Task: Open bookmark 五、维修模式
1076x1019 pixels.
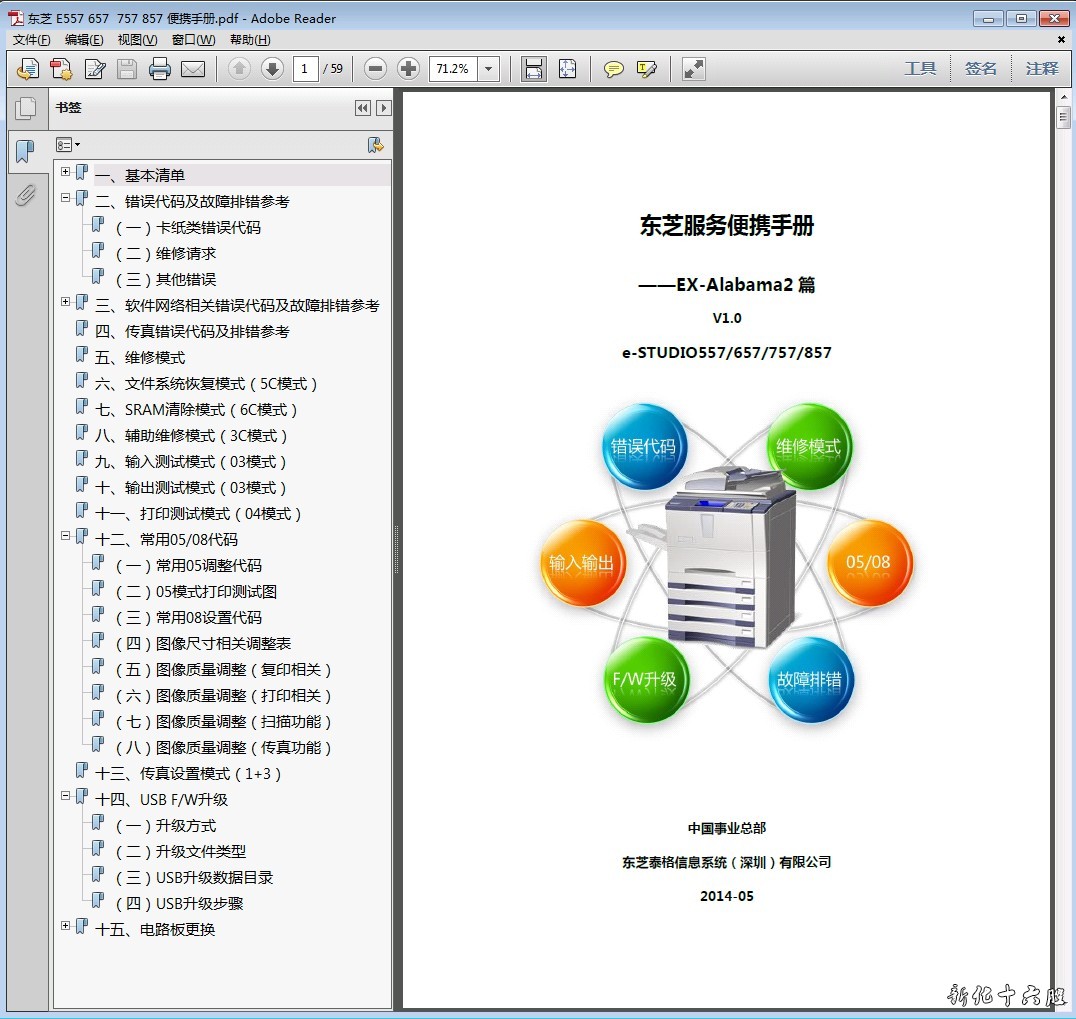Action: (140, 358)
